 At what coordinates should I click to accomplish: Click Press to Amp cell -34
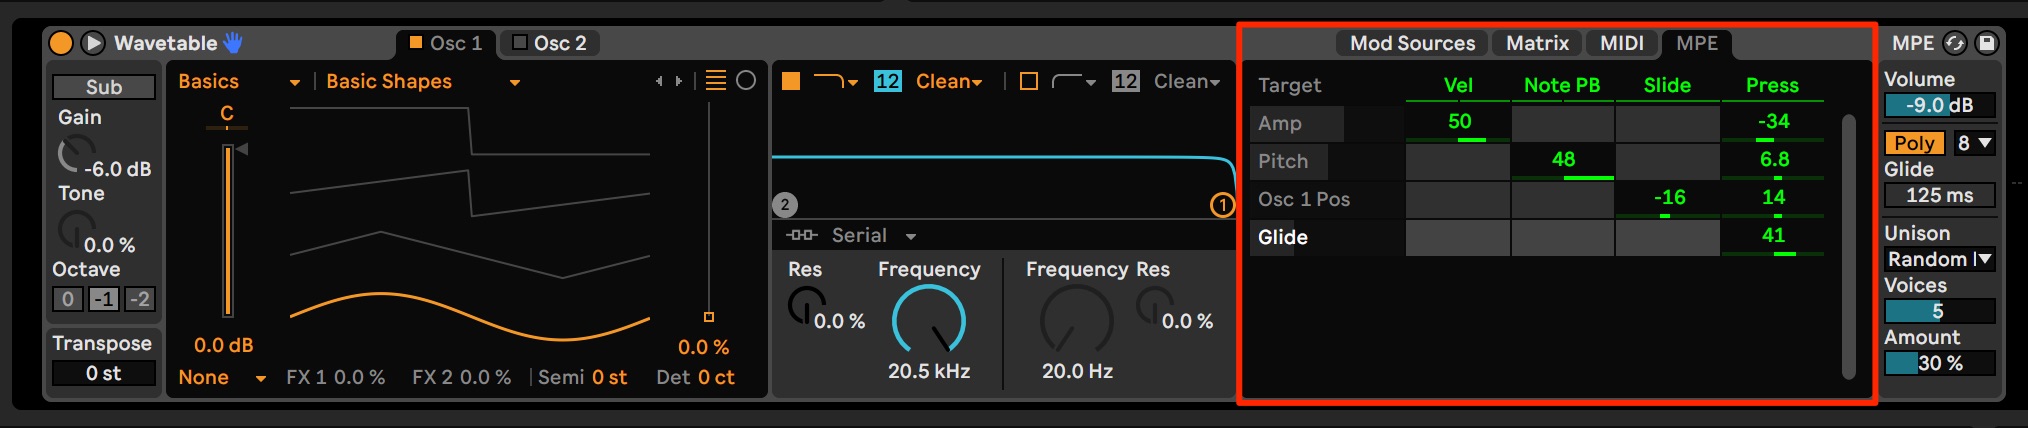click(x=1773, y=124)
